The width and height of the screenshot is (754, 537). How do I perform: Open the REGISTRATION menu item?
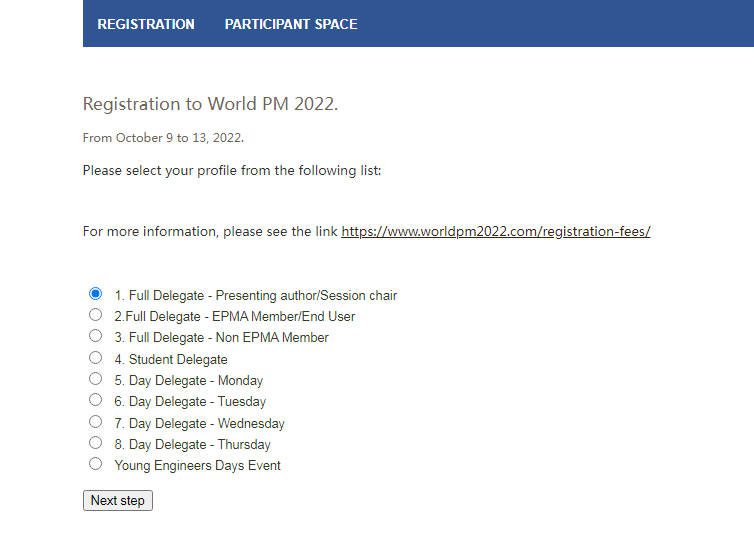tap(146, 24)
